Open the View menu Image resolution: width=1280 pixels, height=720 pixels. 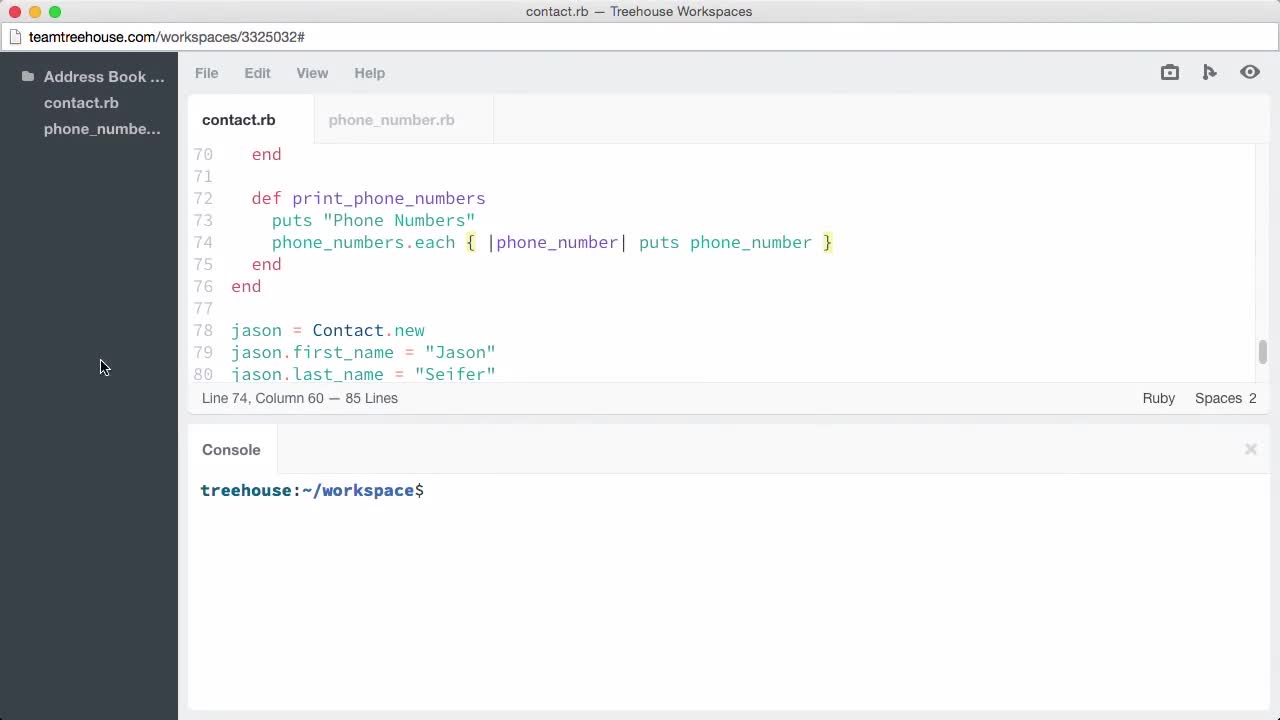point(312,73)
